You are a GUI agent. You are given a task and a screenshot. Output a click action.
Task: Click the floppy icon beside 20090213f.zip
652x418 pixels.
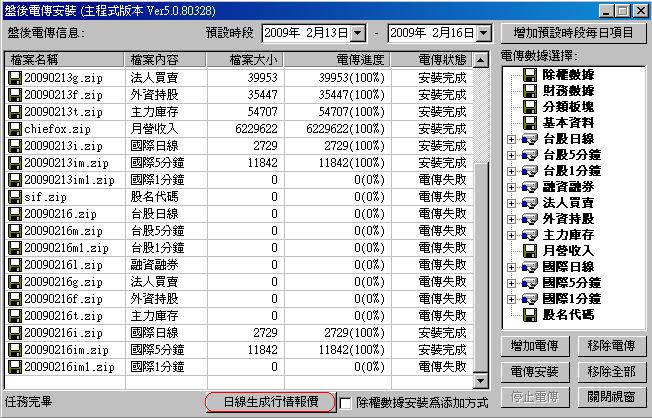click(x=15, y=95)
